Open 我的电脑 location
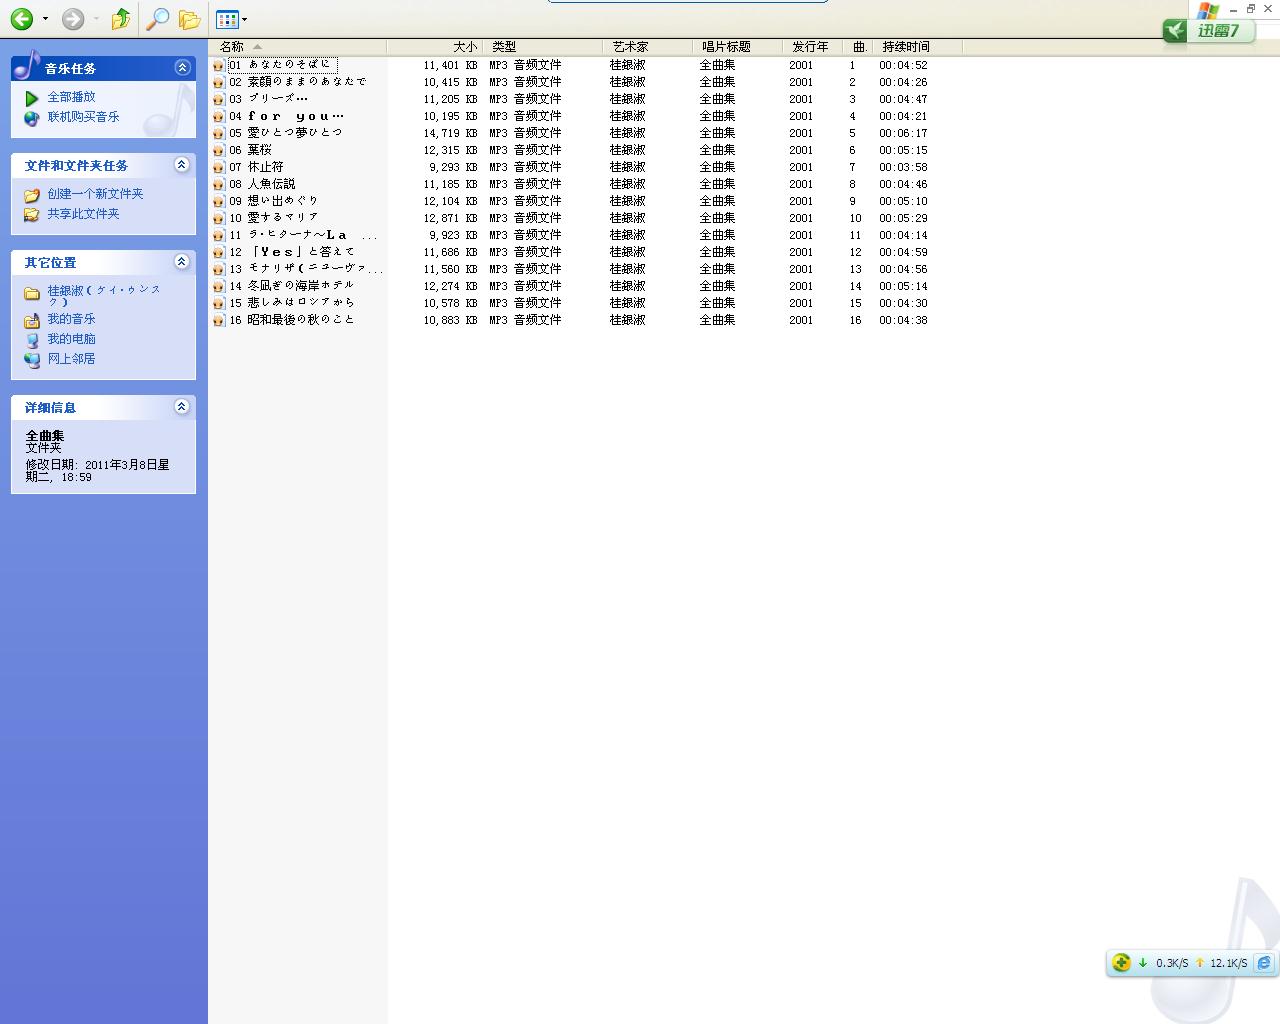The width and height of the screenshot is (1280, 1024). tap(71, 339)
